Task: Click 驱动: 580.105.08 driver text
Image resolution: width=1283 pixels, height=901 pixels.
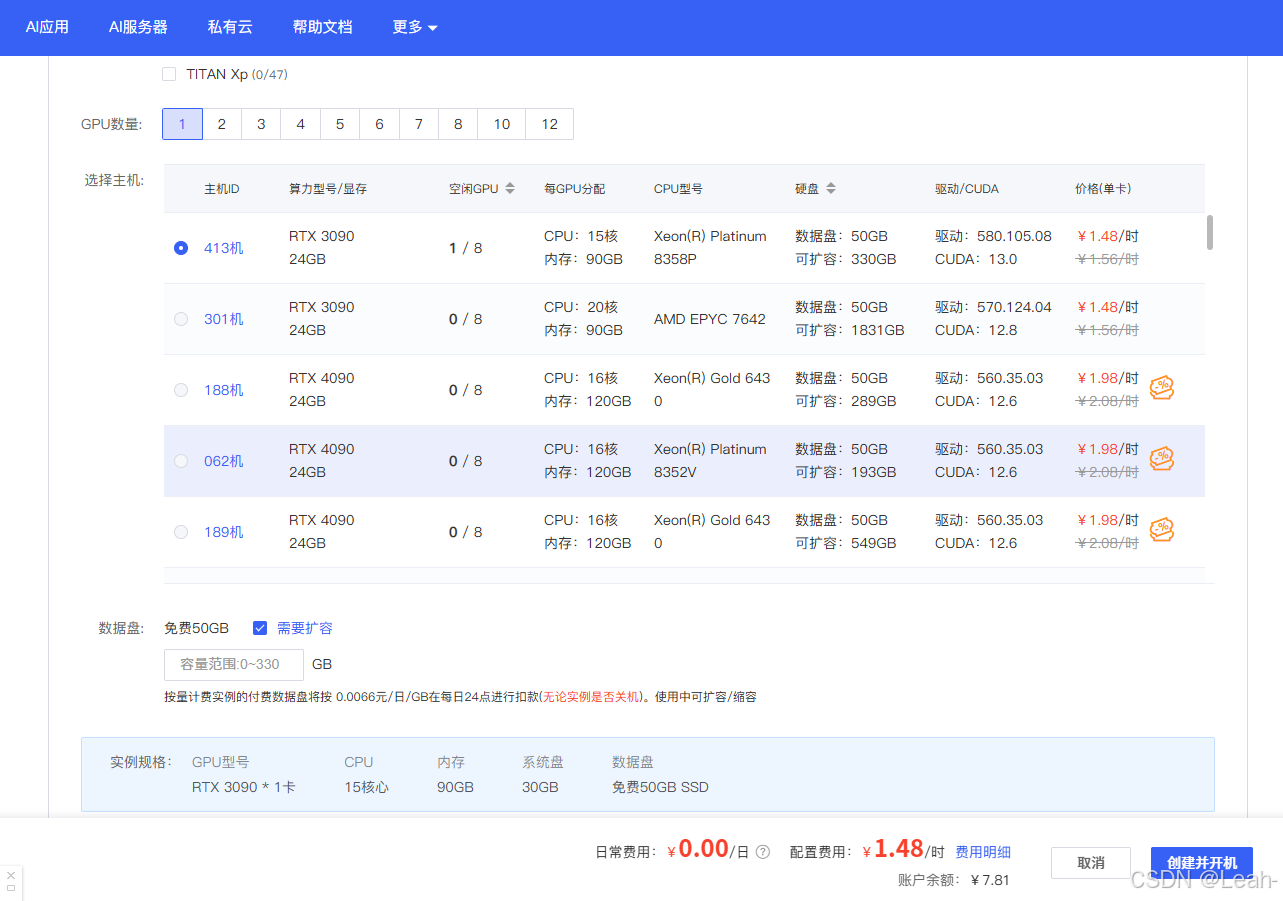Action: [x=994, y=236]
